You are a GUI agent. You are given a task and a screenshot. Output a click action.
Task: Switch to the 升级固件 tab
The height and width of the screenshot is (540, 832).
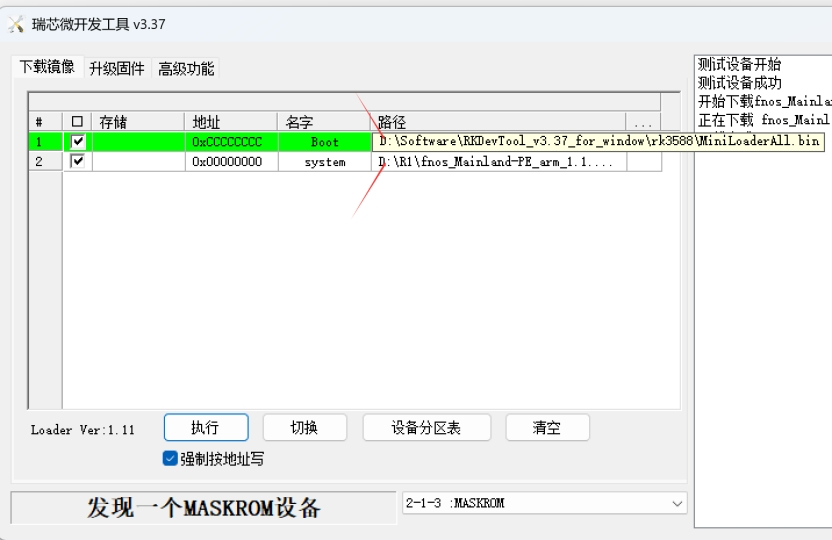116,68
